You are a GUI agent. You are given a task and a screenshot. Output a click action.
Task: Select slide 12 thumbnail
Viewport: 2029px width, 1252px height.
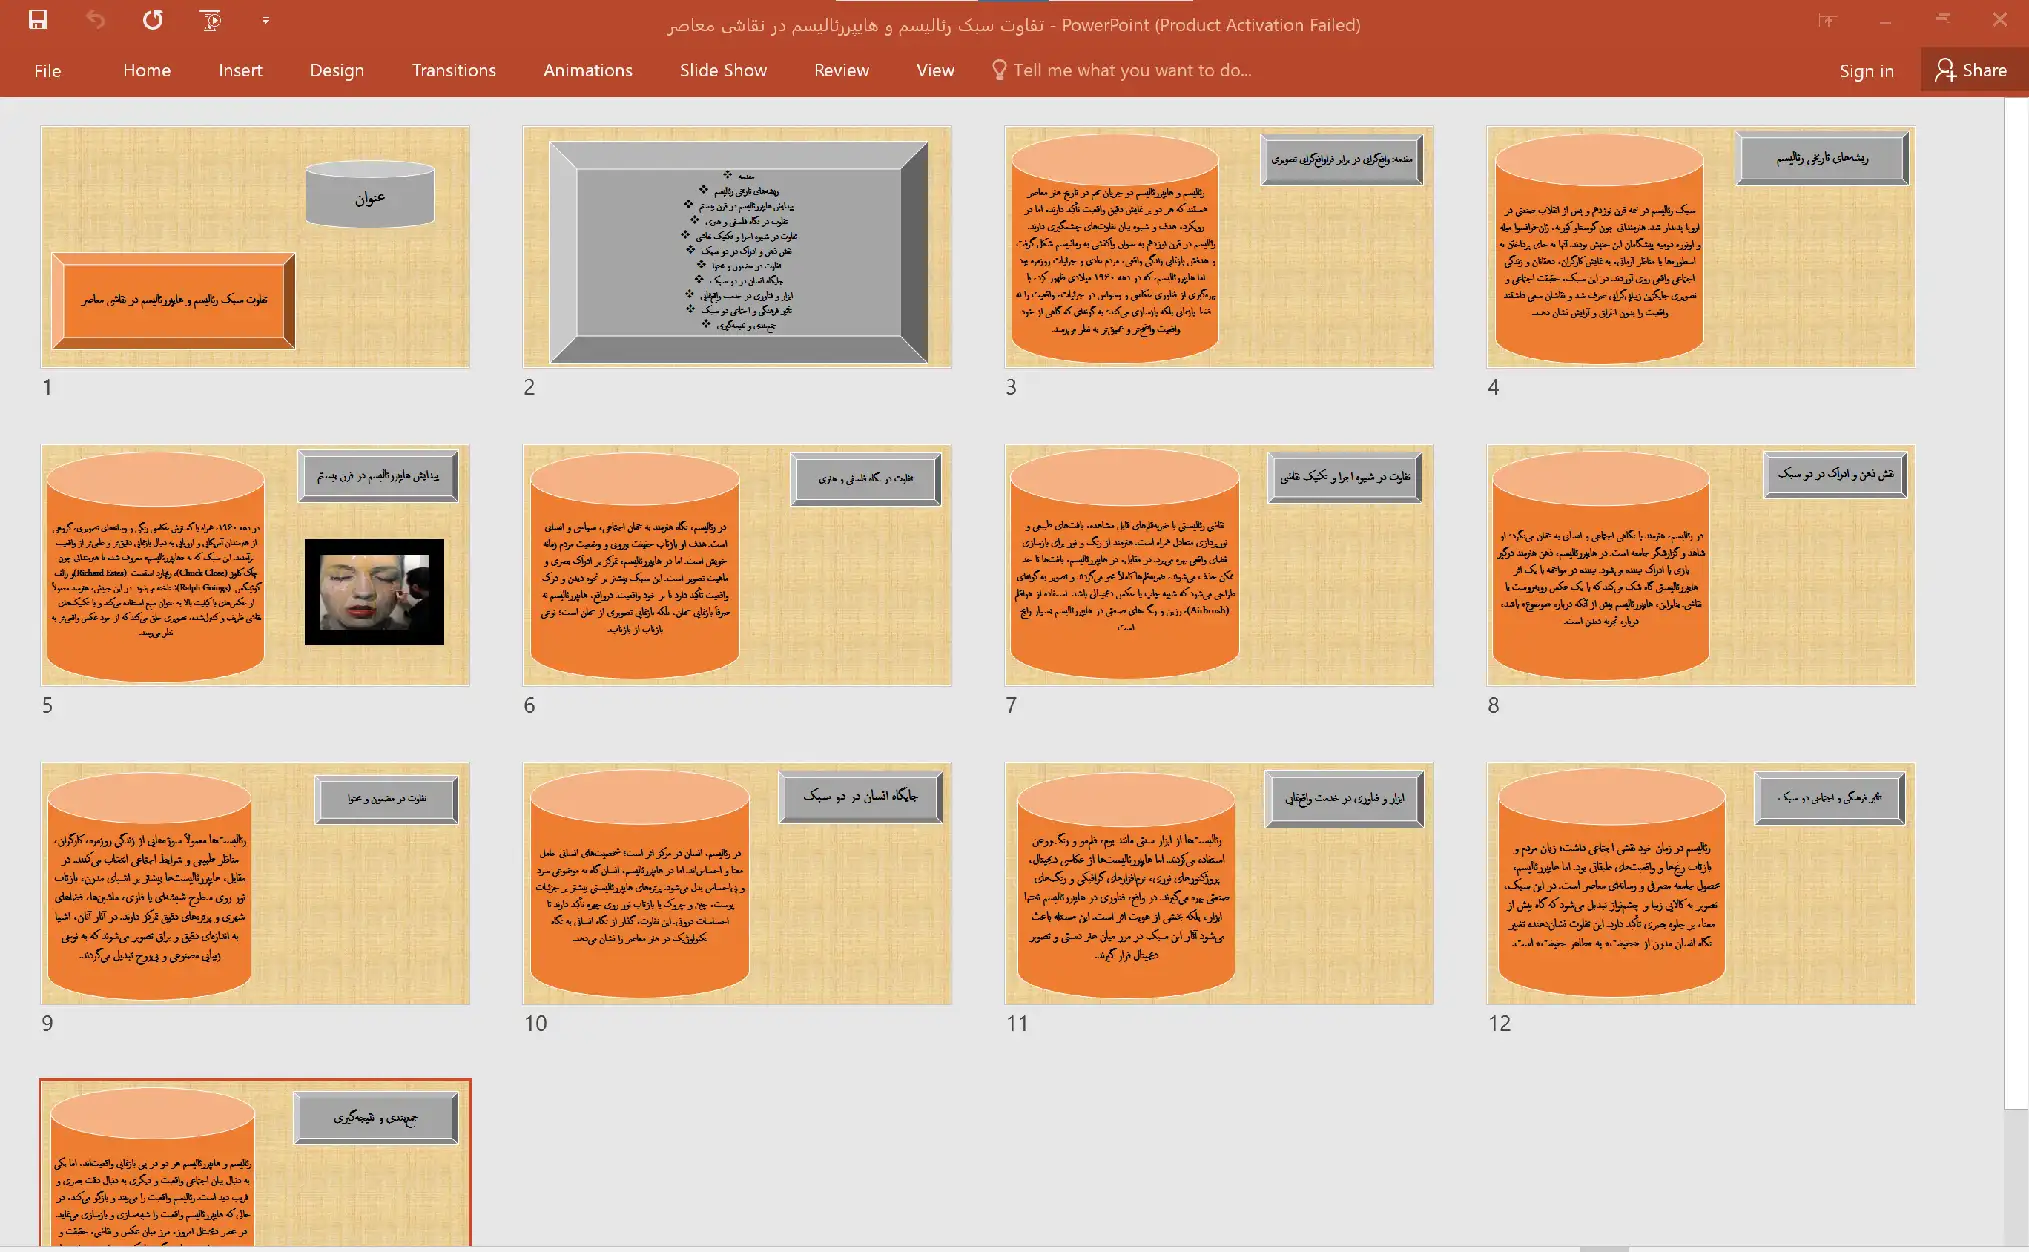tap(1700, 883)
